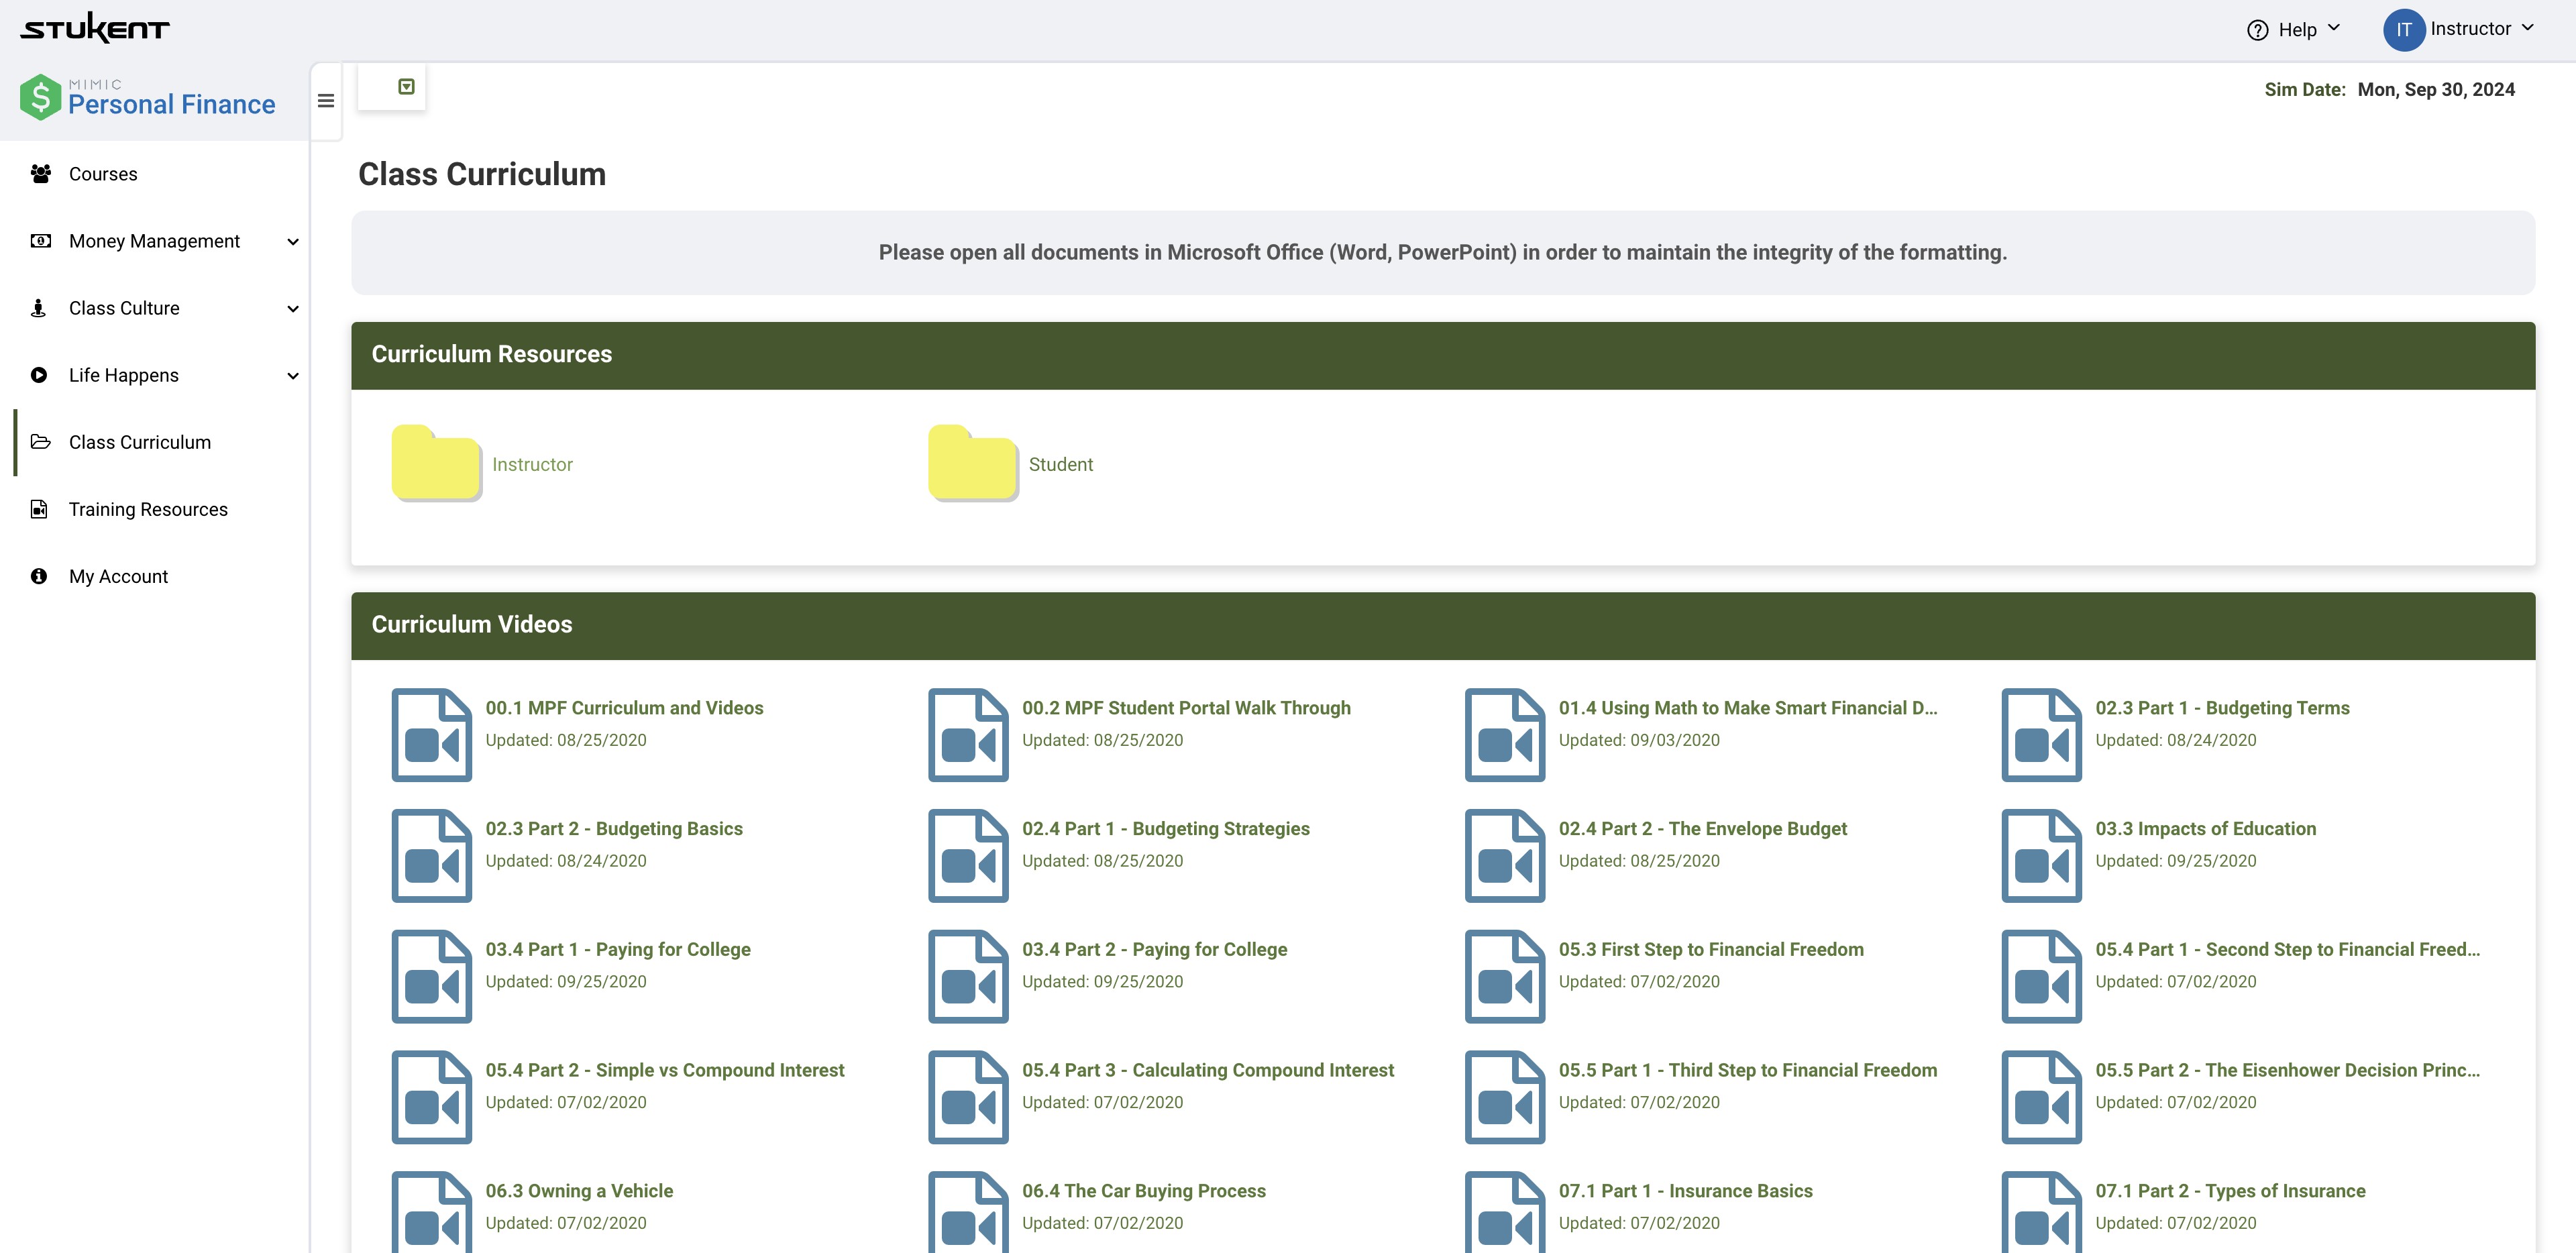The image size is (2576, 1253).
Task: Open the Student yellow folder
Action: tap(972, 463)
